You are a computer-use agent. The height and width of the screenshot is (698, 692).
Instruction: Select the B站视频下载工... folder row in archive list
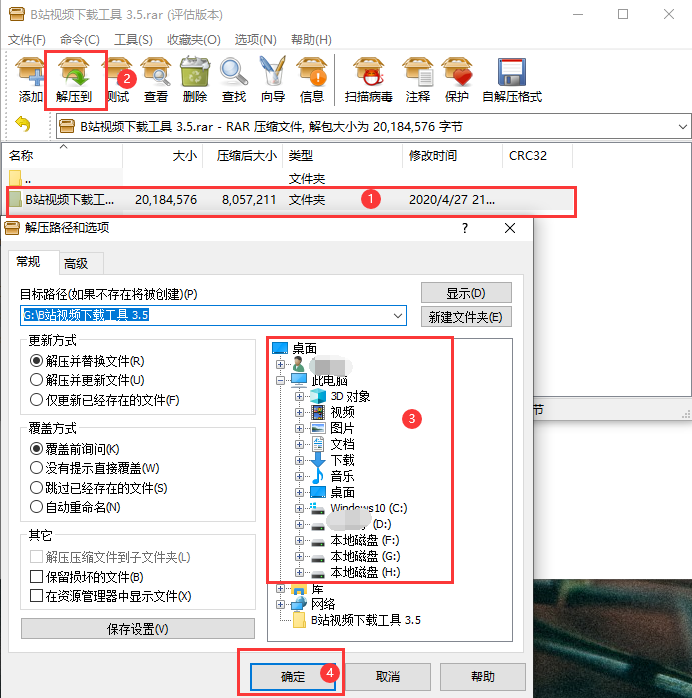click(x=290, y=200)
